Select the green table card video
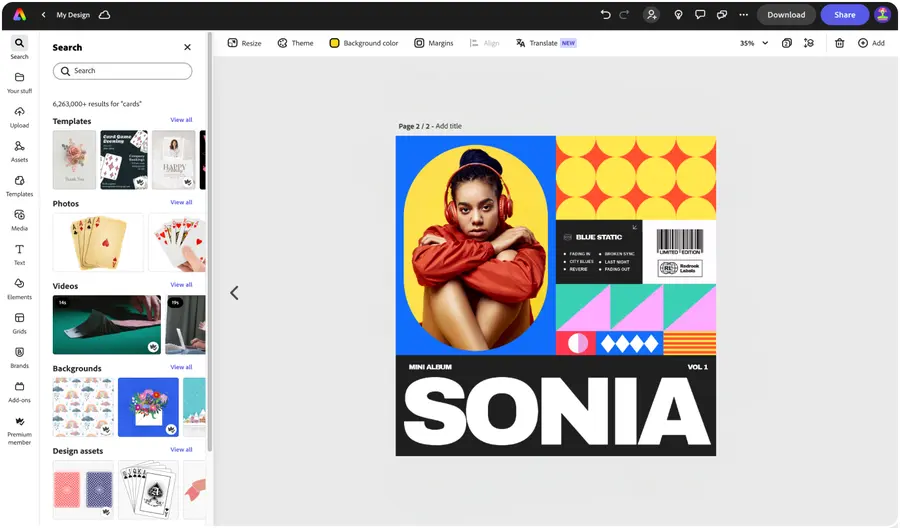 (107, 324)
